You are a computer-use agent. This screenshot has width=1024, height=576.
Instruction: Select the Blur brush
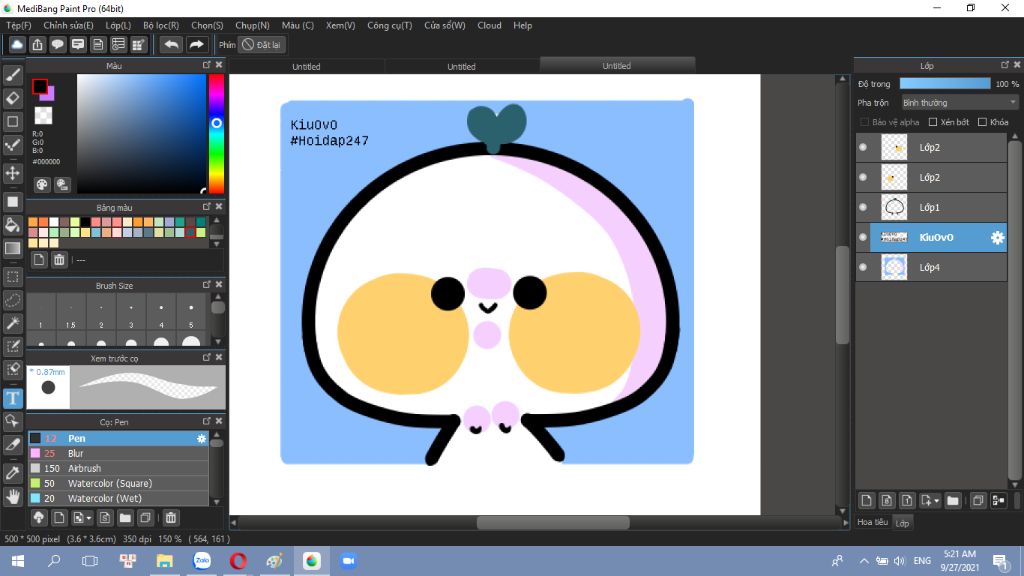click(118, 453)
